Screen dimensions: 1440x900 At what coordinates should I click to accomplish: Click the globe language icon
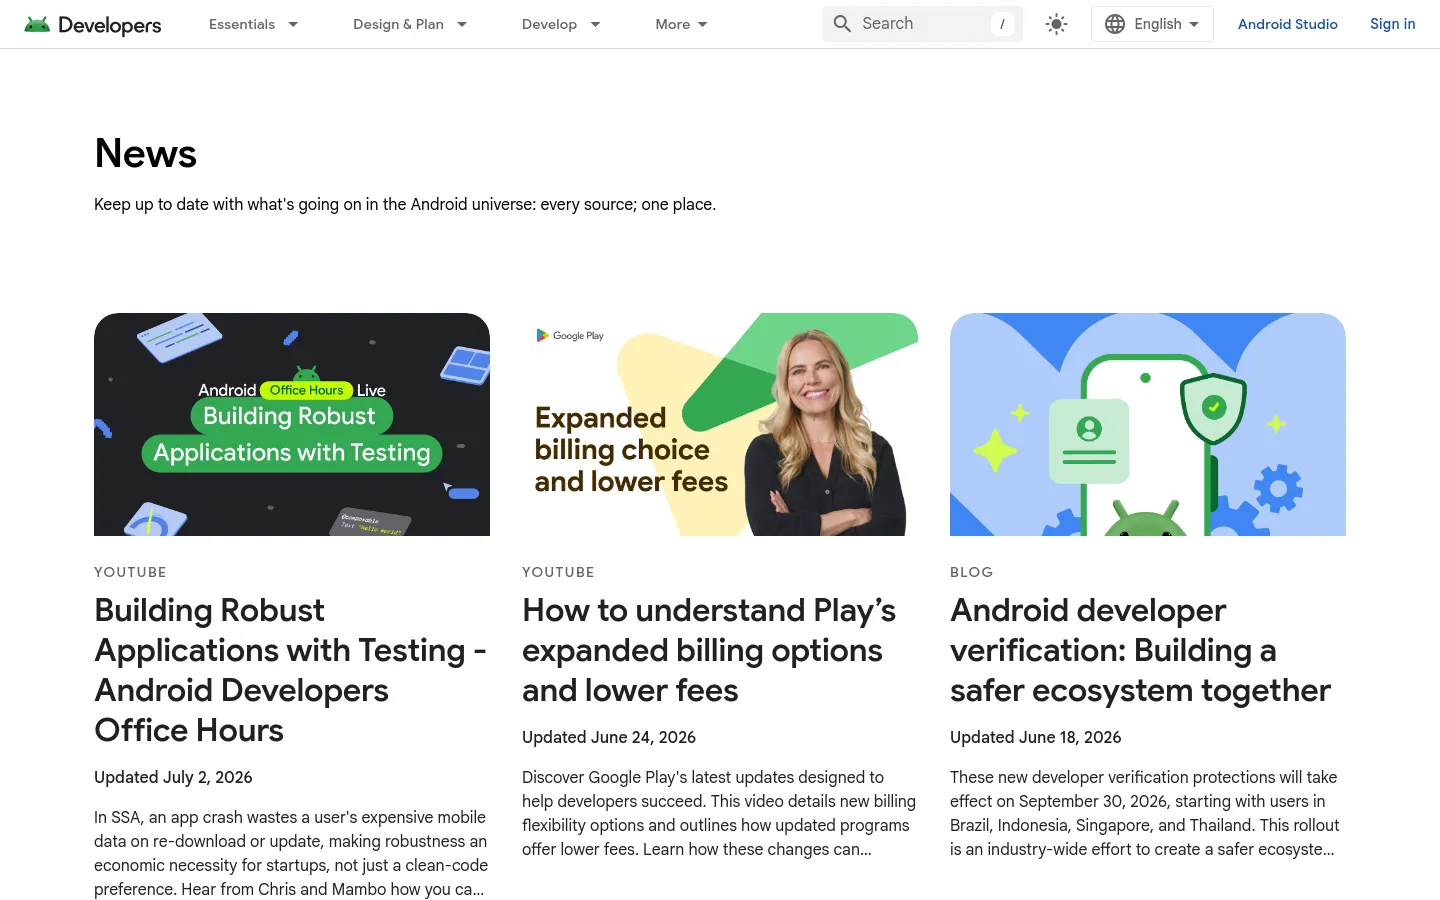pos(1115,24)
